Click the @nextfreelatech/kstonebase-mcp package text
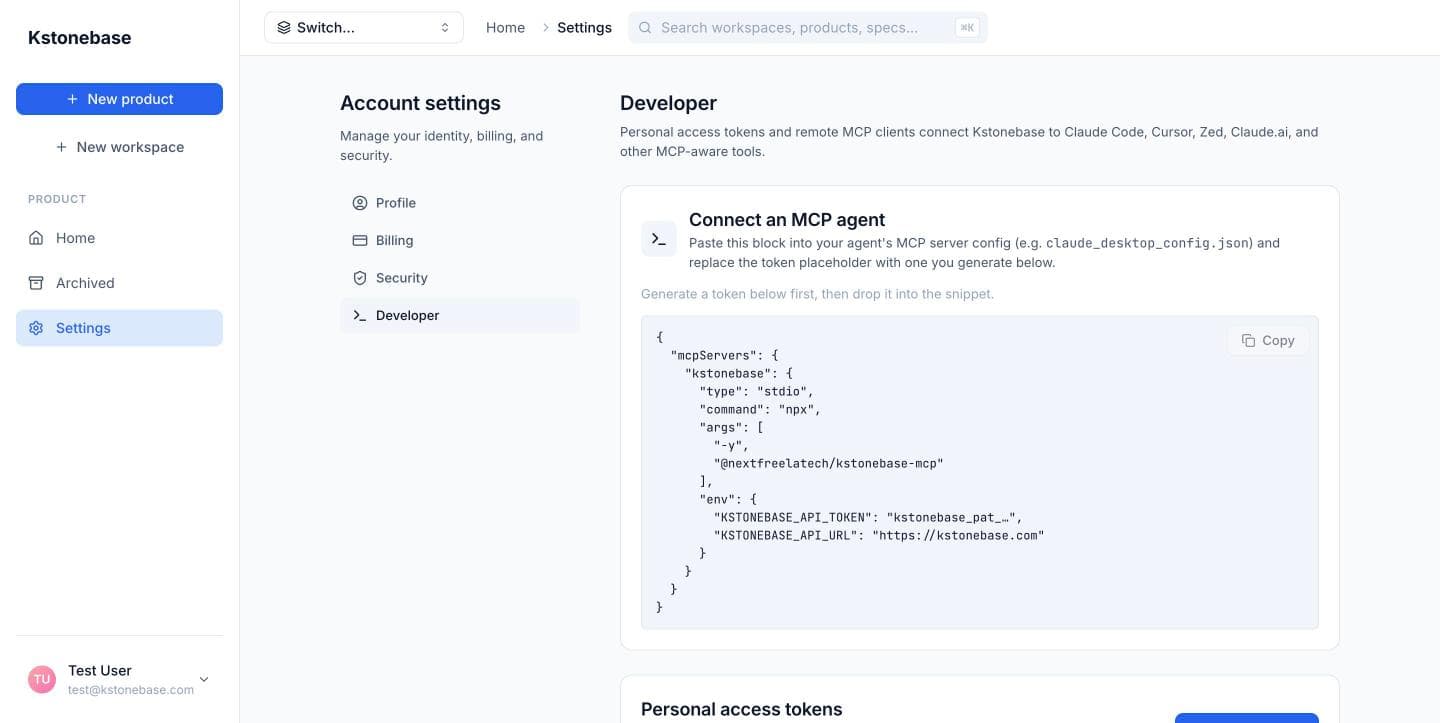The height and width of the screenshot is (723, 1440). point(828,463)
